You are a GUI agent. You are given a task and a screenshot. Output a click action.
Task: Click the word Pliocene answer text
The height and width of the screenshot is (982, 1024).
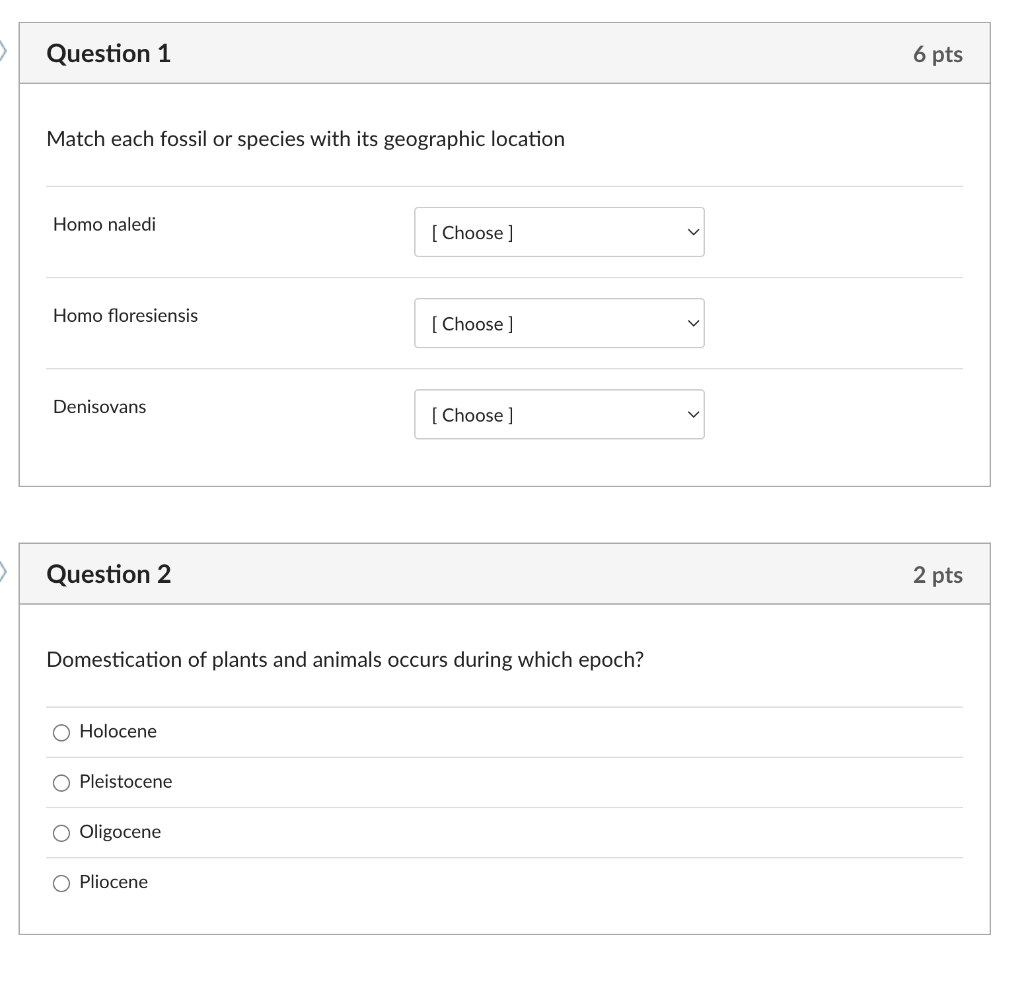click(113, 881)
